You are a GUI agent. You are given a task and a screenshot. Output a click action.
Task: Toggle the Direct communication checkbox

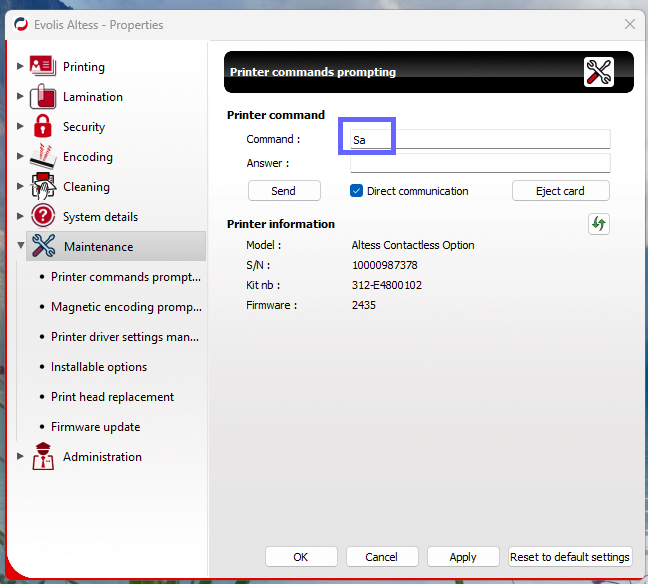356,191
